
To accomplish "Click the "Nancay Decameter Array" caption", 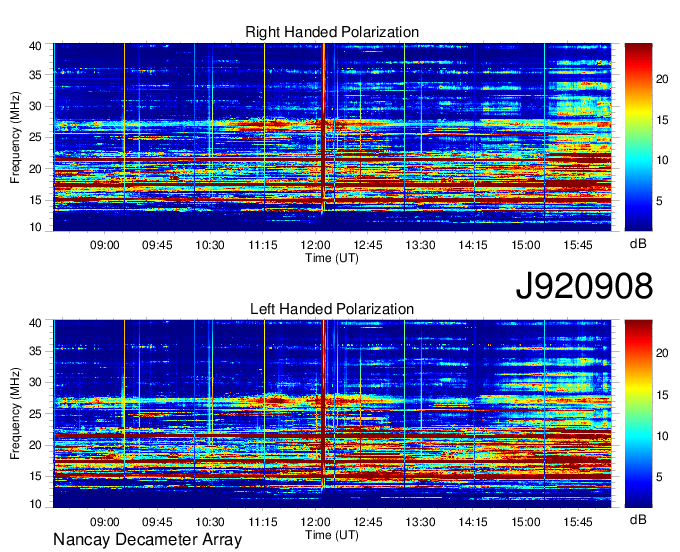I will pos(147,540).
